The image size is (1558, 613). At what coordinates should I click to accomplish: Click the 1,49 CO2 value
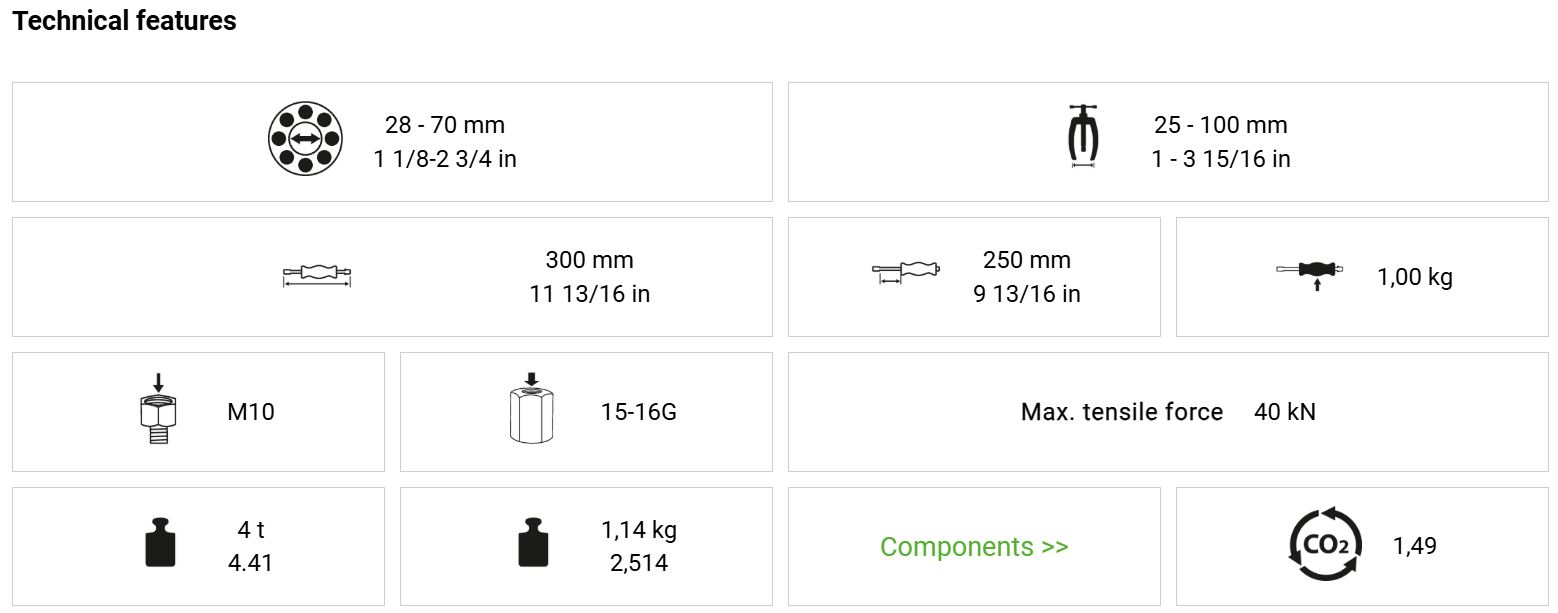click(x=1414, y=546)
